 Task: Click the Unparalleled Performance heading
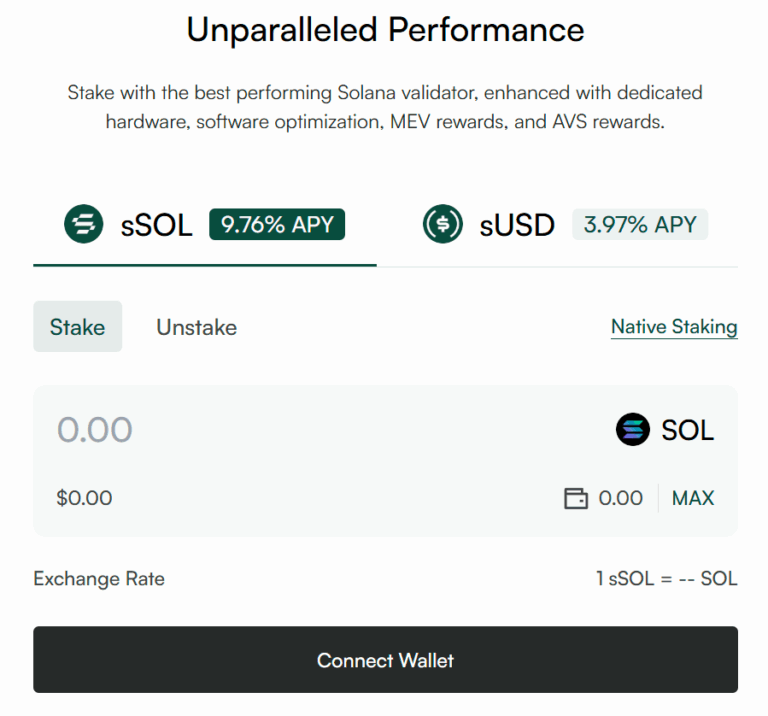point(385,30)
